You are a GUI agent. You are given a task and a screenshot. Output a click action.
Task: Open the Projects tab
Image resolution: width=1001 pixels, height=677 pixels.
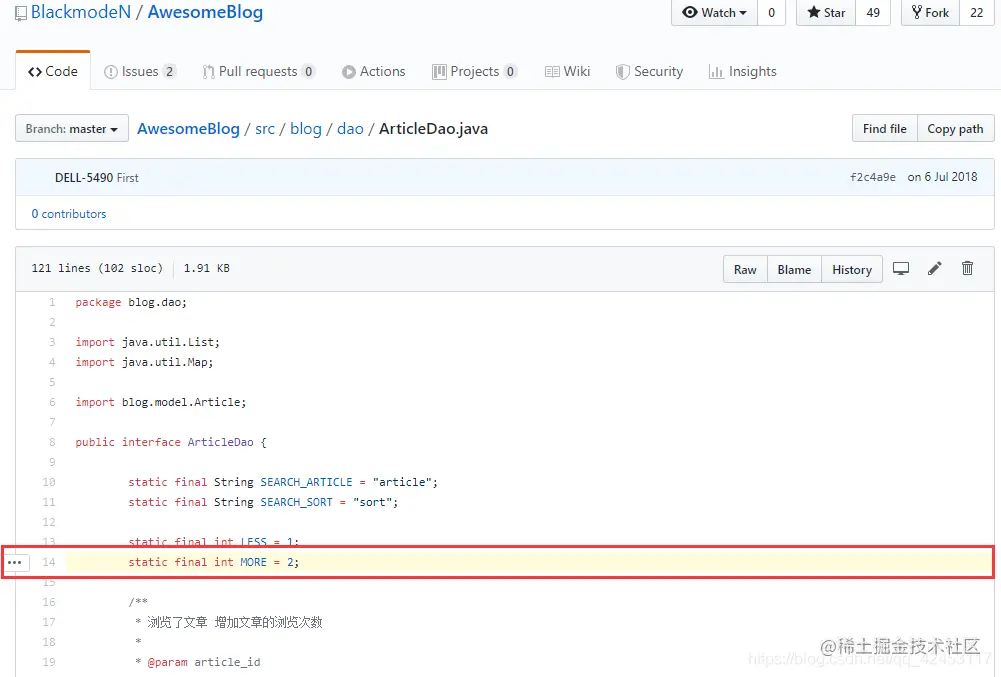point(474,72)
